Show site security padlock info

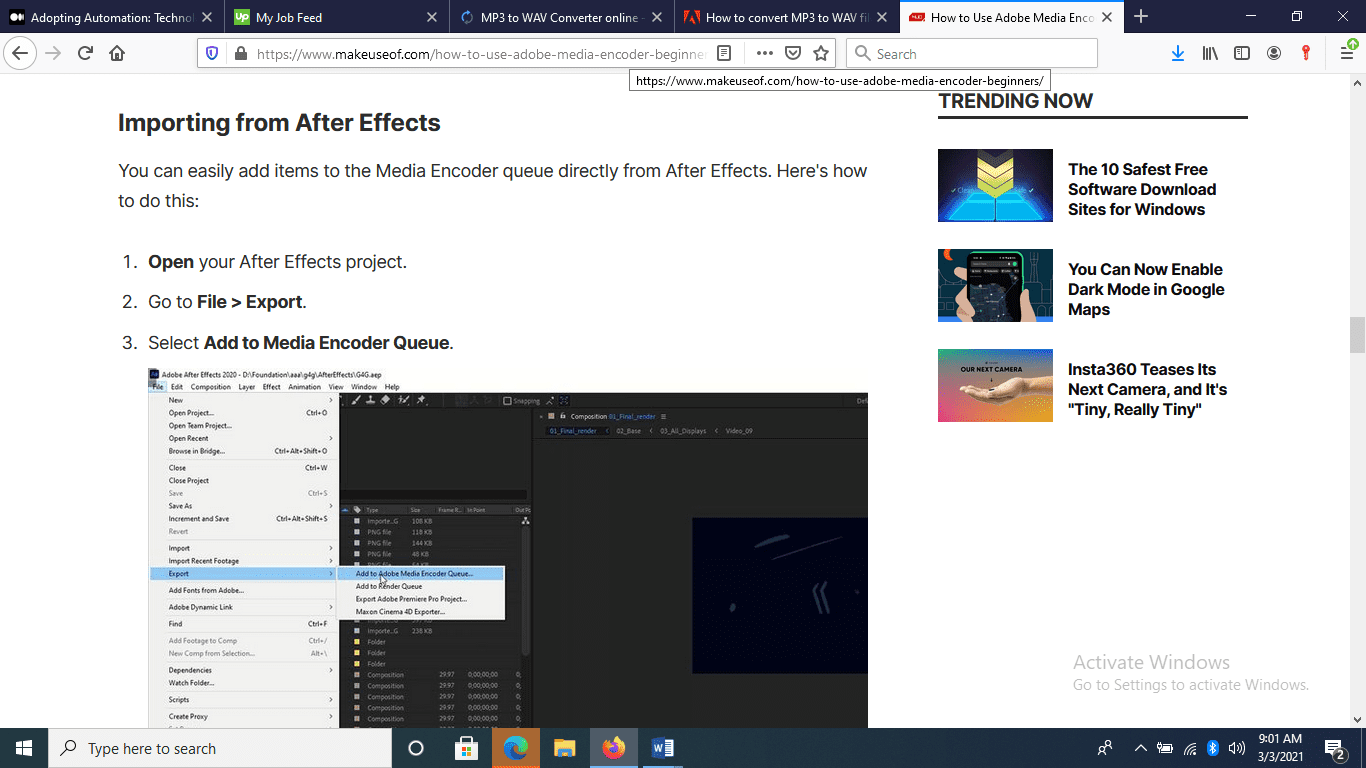[240, 54]
